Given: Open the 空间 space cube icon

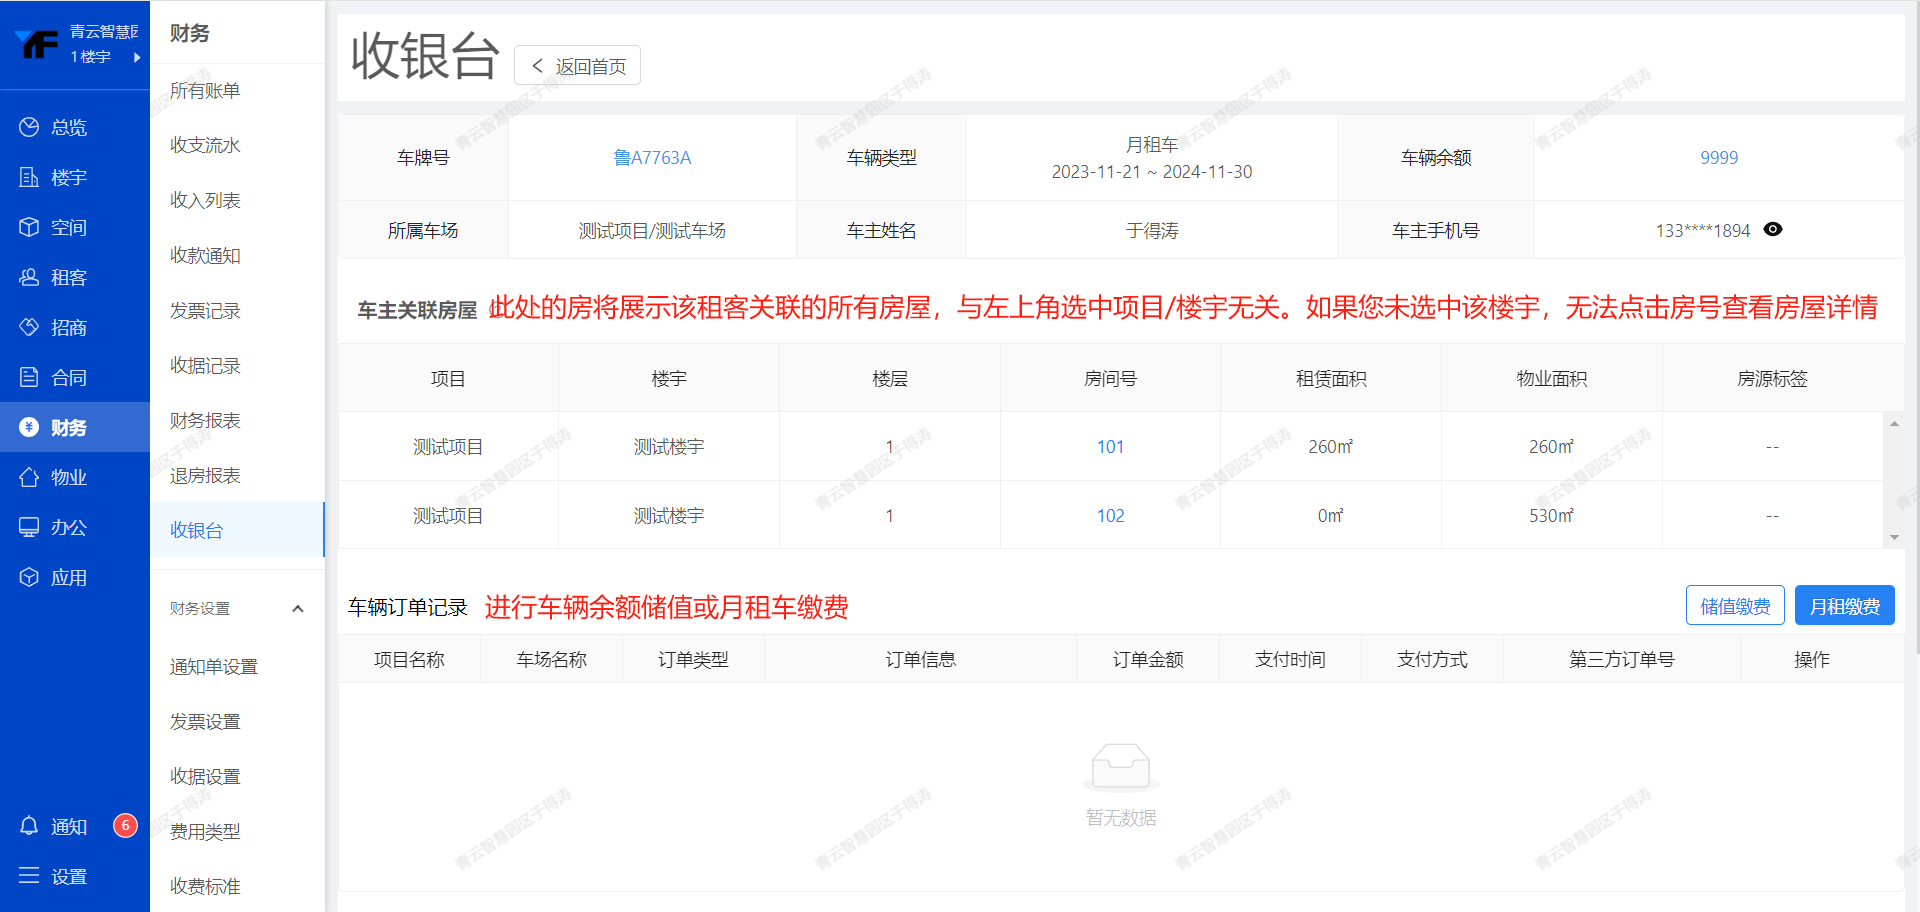Looking at the screenshot, I should [29, 227].
